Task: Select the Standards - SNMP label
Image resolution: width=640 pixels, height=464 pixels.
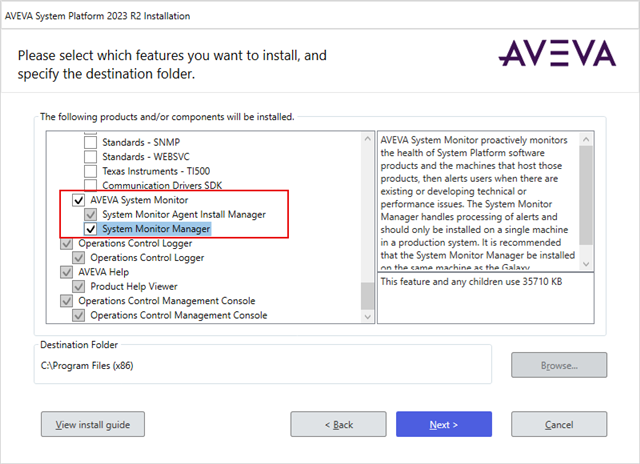Action: coord(141,142)
